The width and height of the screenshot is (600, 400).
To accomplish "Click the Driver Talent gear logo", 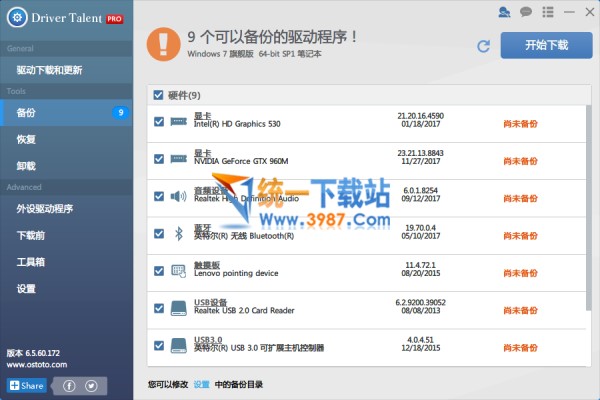I will pos(17,18).
